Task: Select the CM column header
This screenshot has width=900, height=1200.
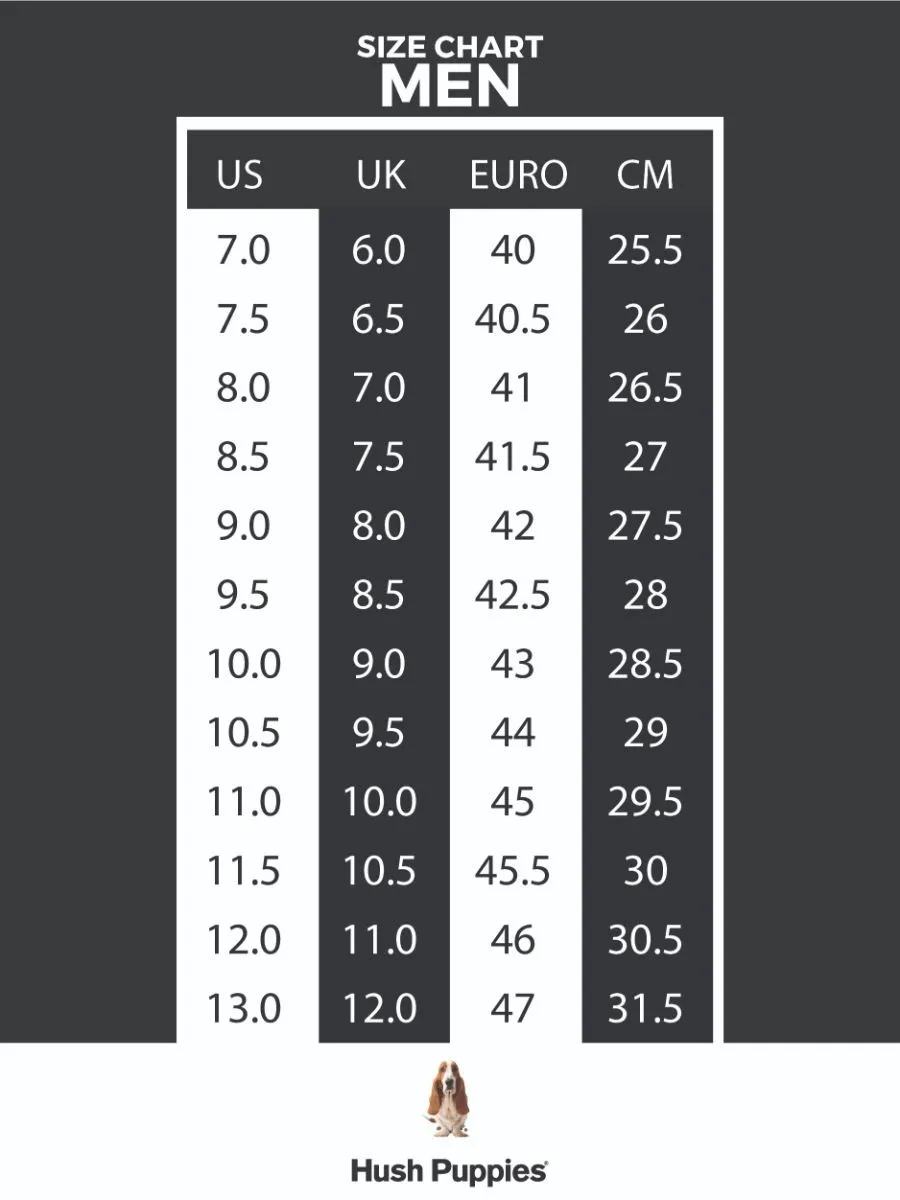Action: pos(645,175)
